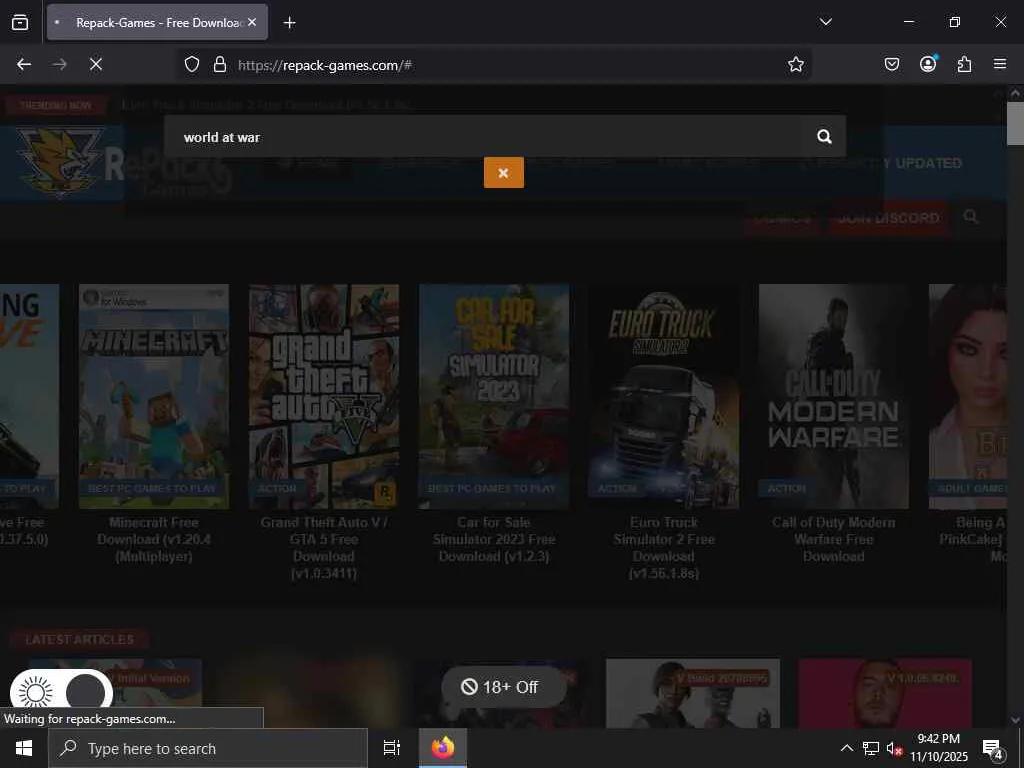Open Pocket save button

coord(891,64)
